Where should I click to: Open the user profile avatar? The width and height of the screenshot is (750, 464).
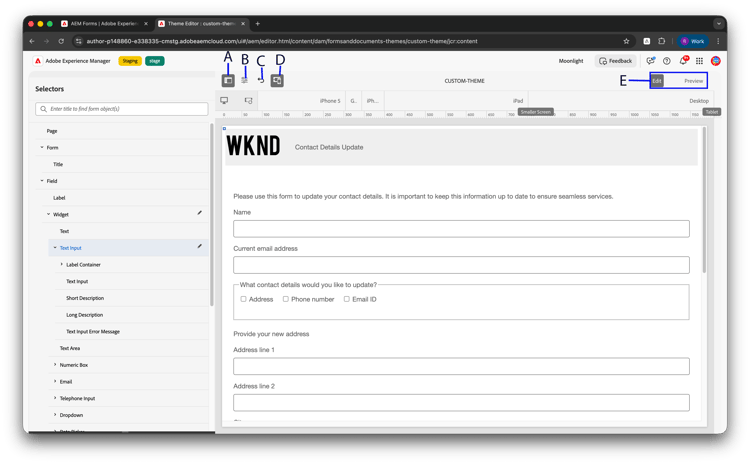(x=716, y=61)
